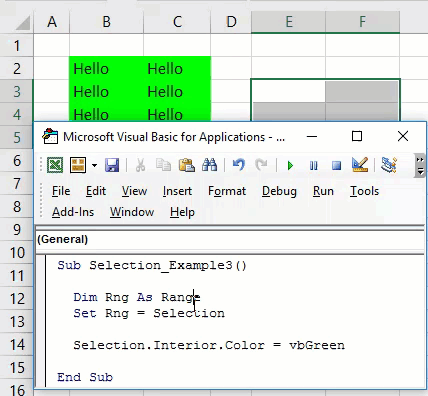Click the Cut scissors icon
The width and height of the screenshot is (428, 396).
[x=140, y=165]
